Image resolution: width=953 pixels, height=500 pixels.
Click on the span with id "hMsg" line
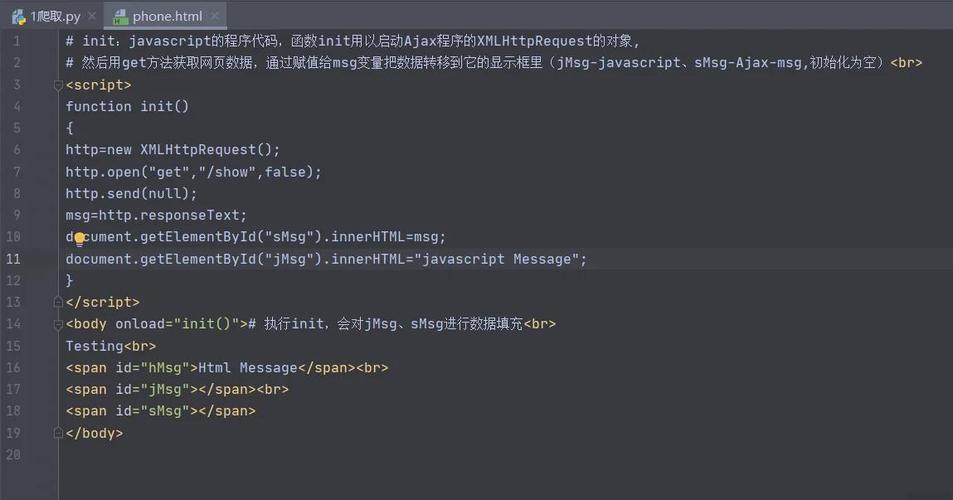[227, 368]
